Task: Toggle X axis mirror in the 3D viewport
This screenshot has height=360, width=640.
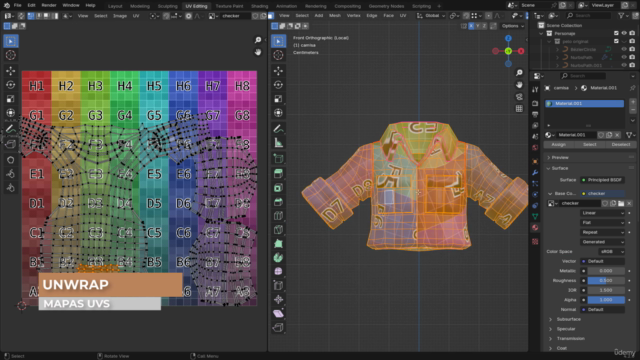Action: coord(471,26)
